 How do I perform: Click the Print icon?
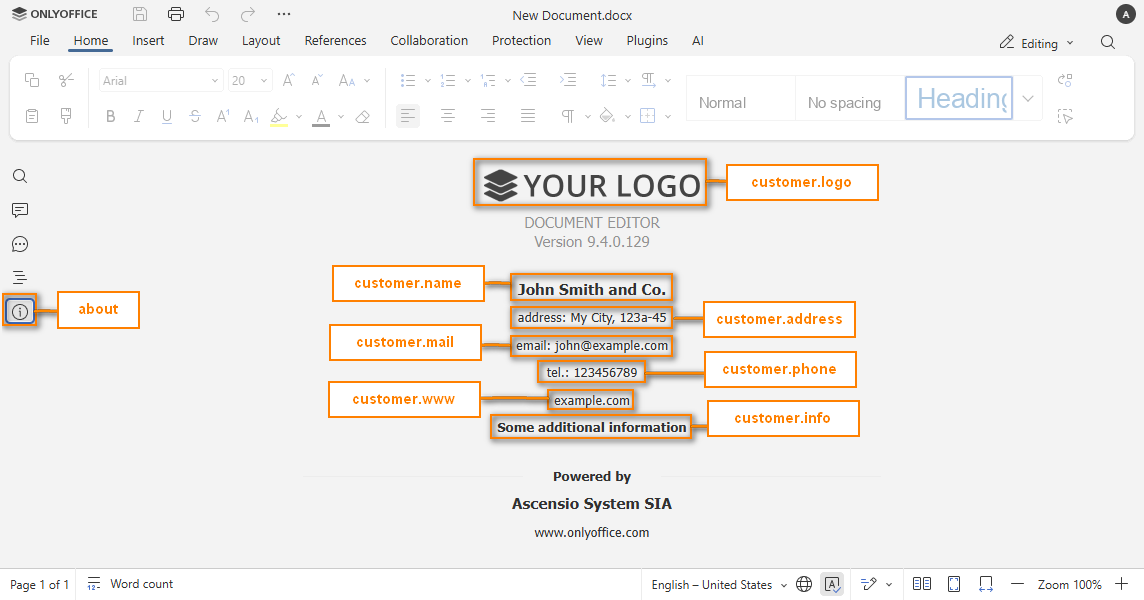[x=176, y=14]
